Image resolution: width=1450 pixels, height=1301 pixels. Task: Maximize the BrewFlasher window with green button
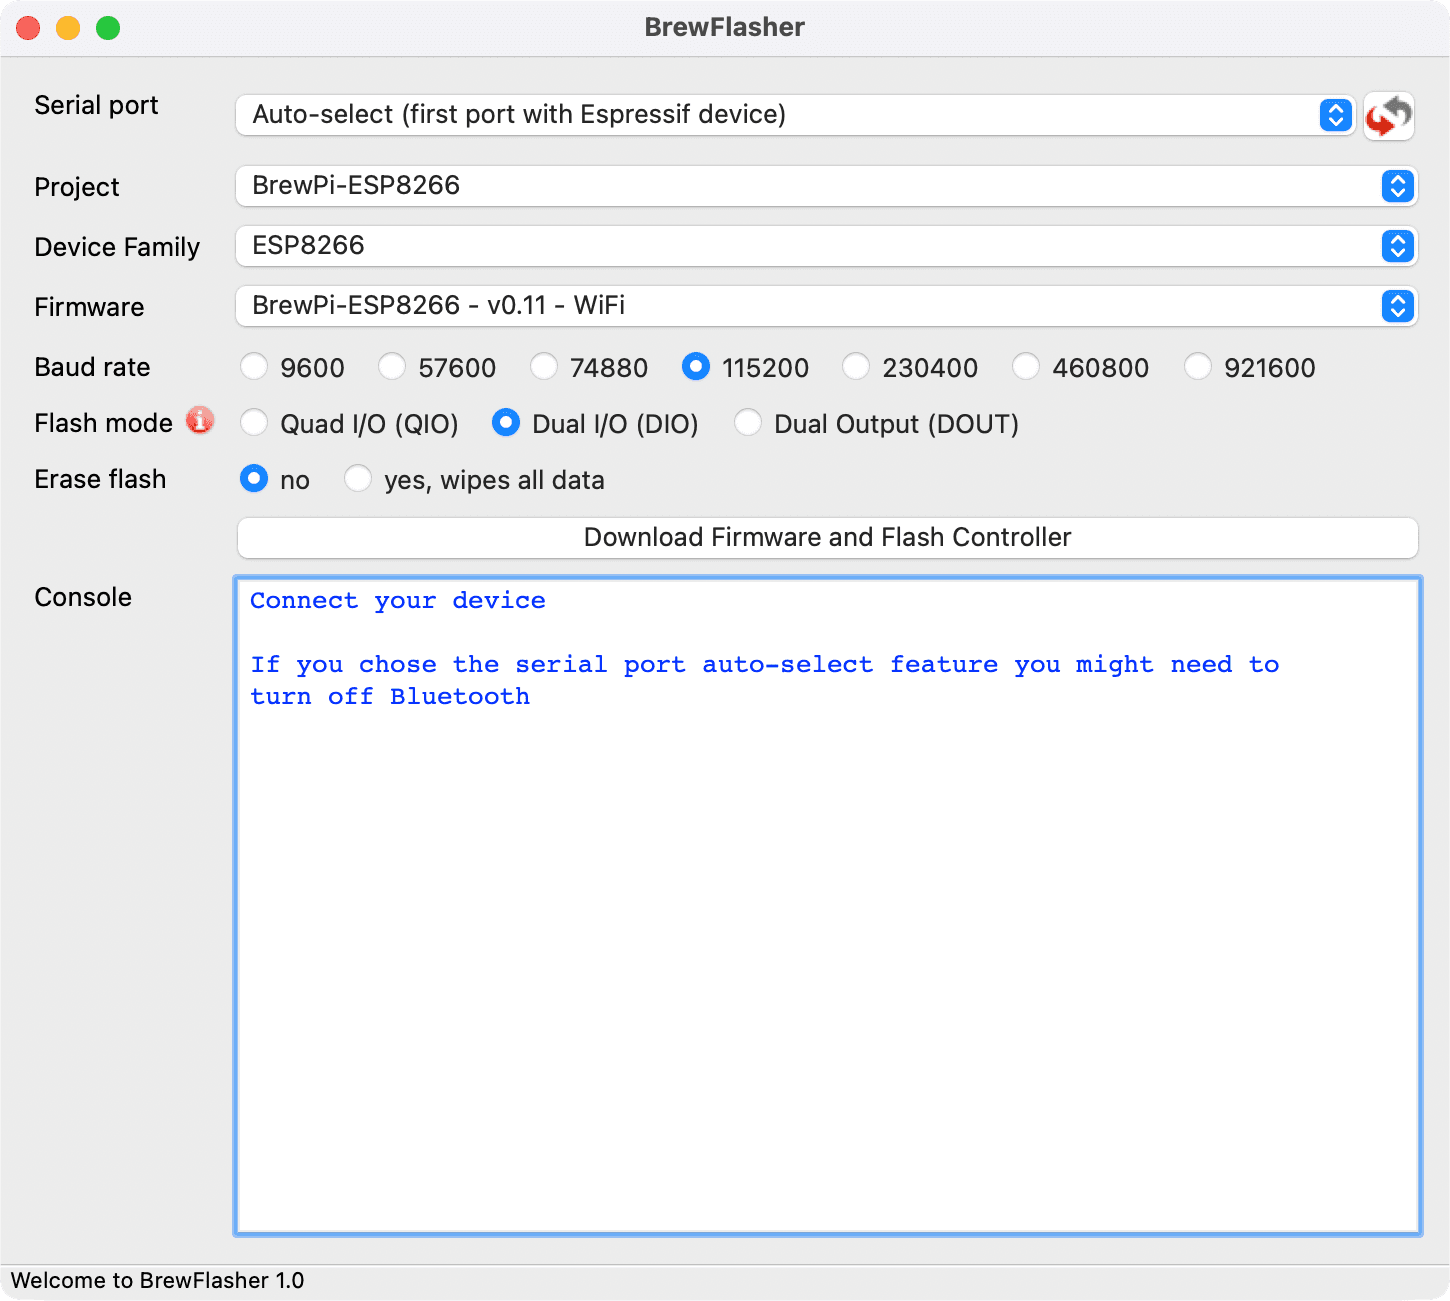[108, 28]
